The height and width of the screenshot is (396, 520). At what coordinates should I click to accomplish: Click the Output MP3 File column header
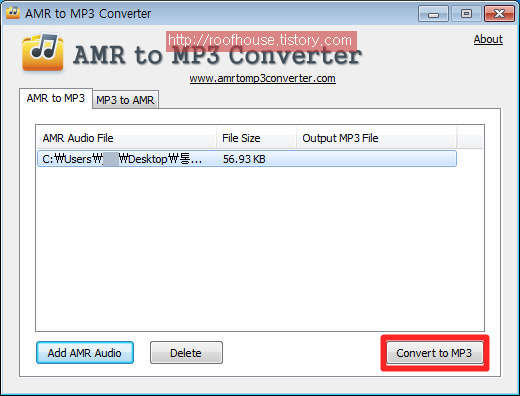click(376, 138)
